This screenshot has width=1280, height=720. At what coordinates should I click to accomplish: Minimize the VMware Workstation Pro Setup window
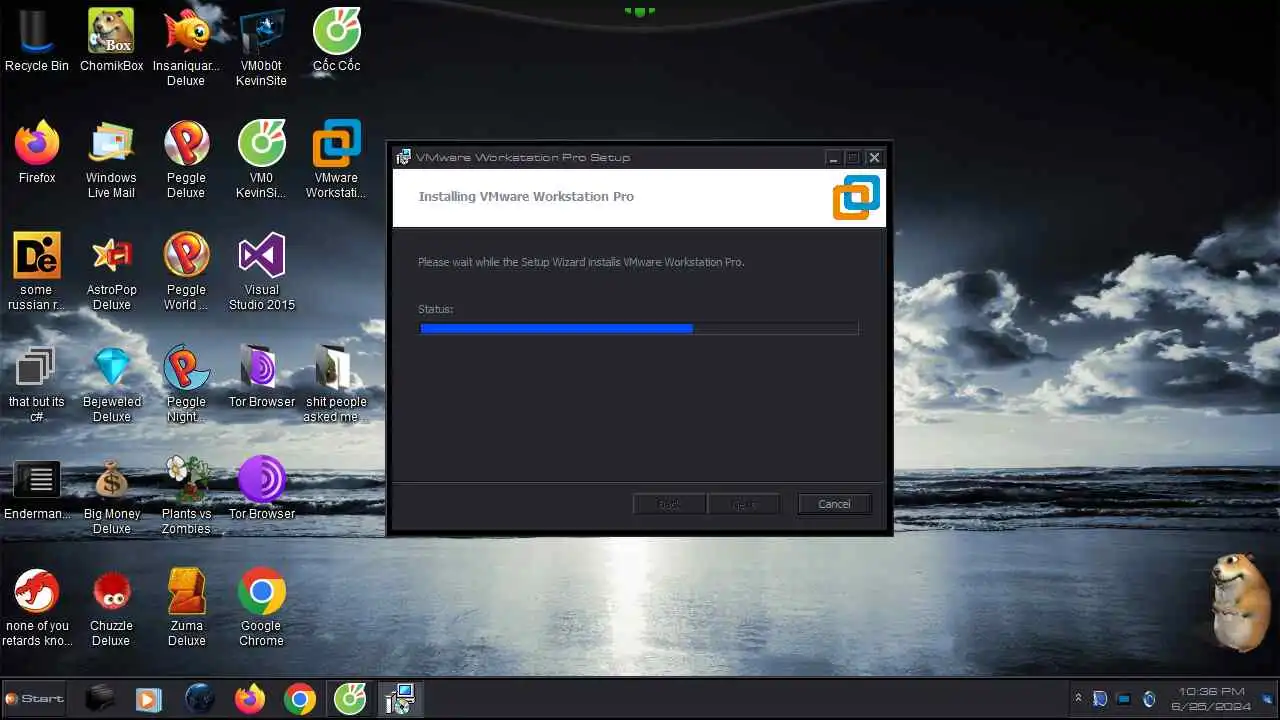click(x=833, y=158)
